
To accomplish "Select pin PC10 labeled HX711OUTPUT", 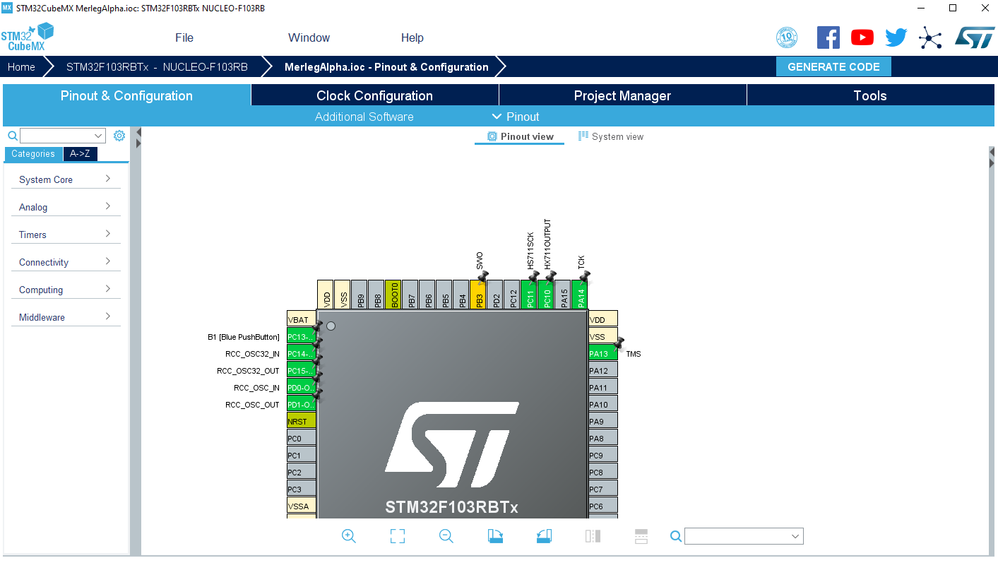I will (546, 295).
